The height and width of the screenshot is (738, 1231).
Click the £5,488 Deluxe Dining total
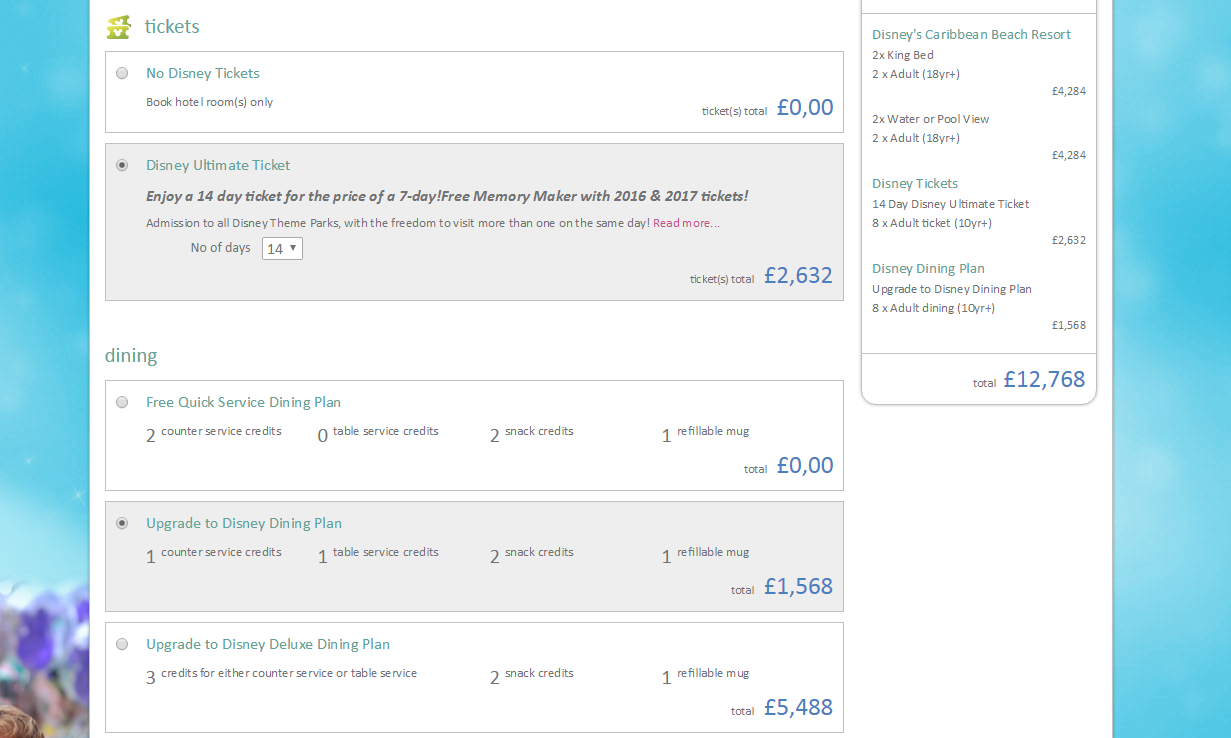798,707
